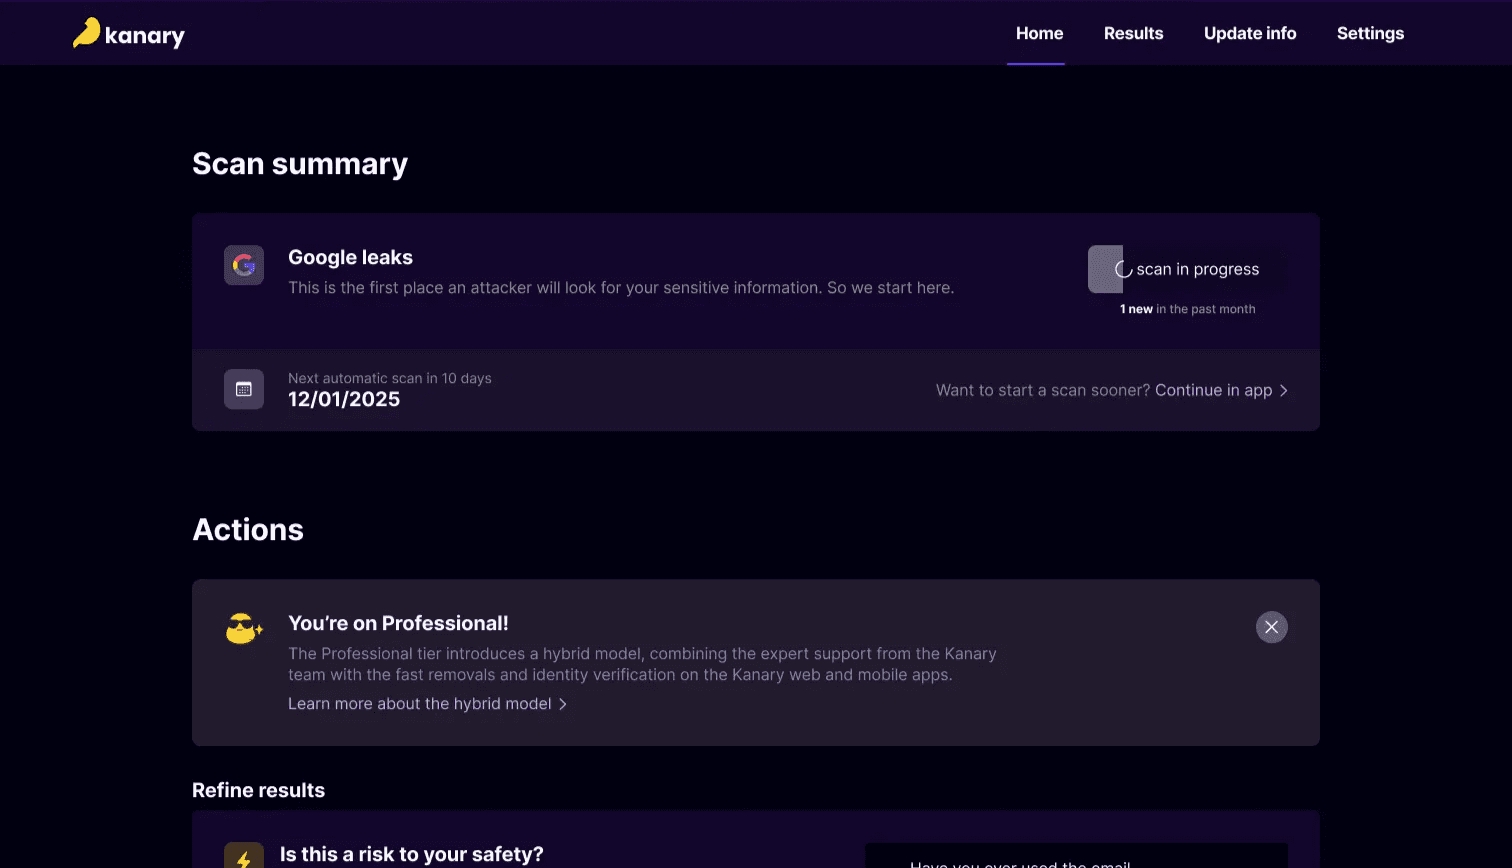This screenshot has height=868, width=1512.
Task: Click chevron next to Continue in app
Action: (1283, 390)
